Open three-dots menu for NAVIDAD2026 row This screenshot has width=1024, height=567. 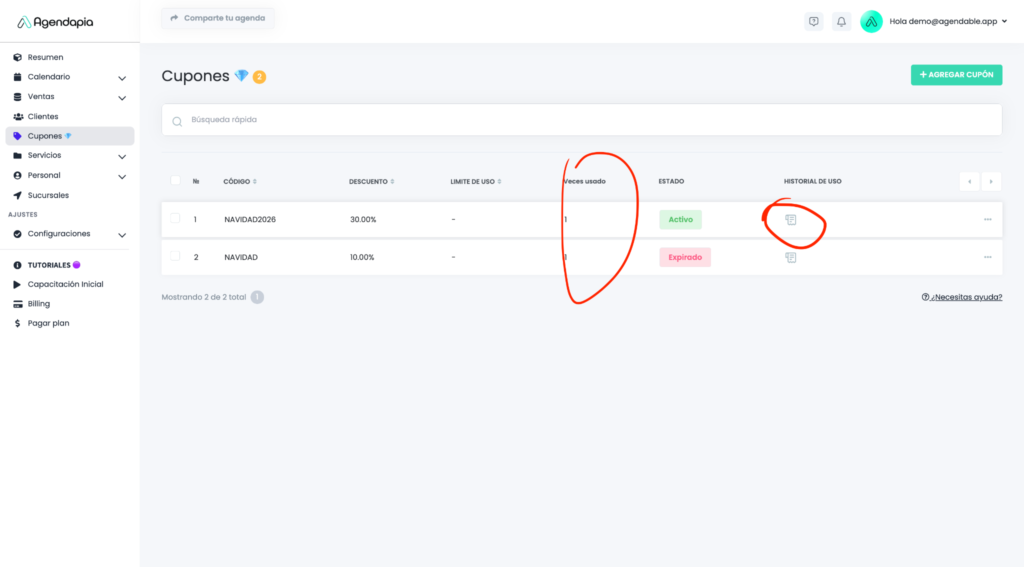tap(987, 220)
